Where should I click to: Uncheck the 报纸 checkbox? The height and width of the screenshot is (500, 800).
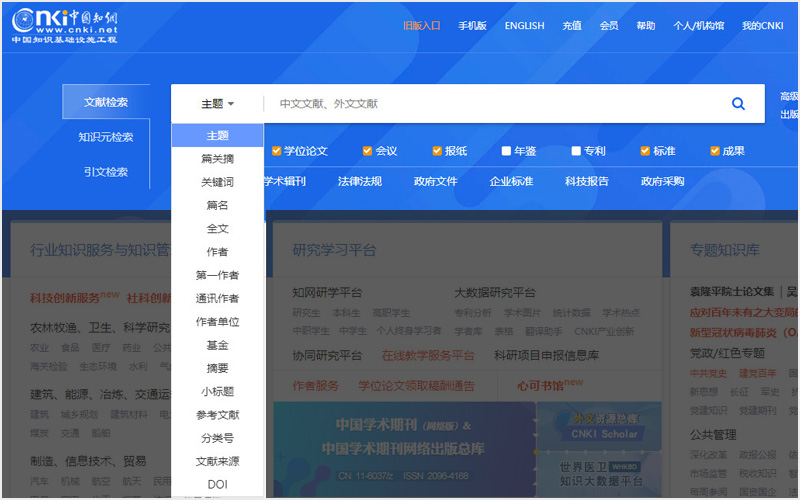(x=437, y=151)
